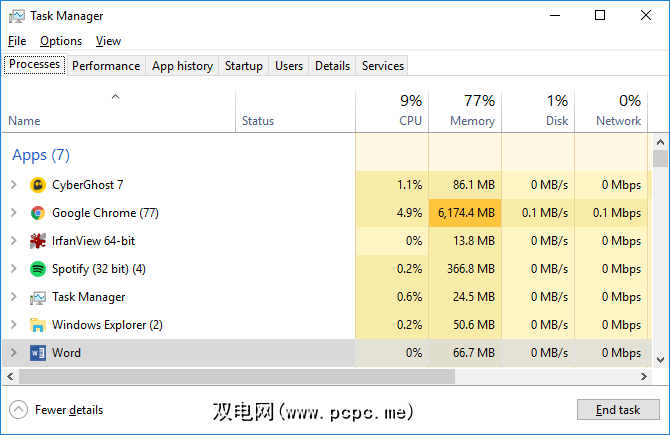This screenshot has height=435, width=670.
Task: Click the Spotify app icon
Action: tap(38, 269)
